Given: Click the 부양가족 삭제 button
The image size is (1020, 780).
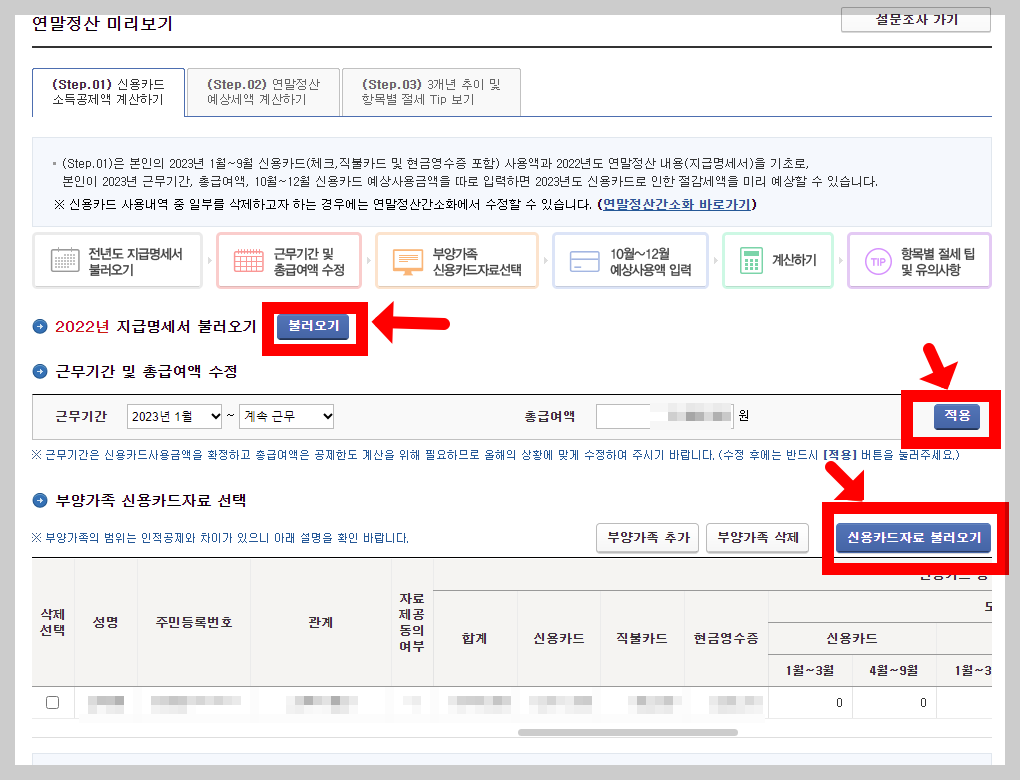Looking at the screenshot, I should (758, 538).
